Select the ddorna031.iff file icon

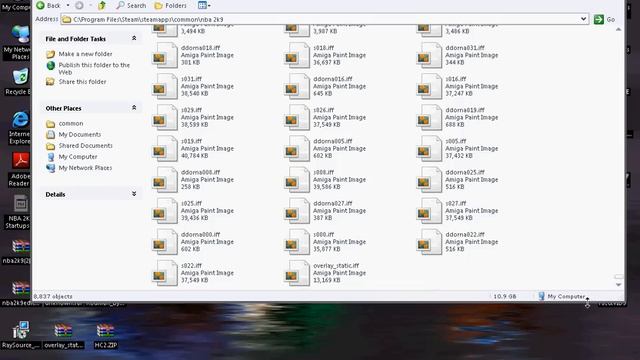[x=429, y=56]
